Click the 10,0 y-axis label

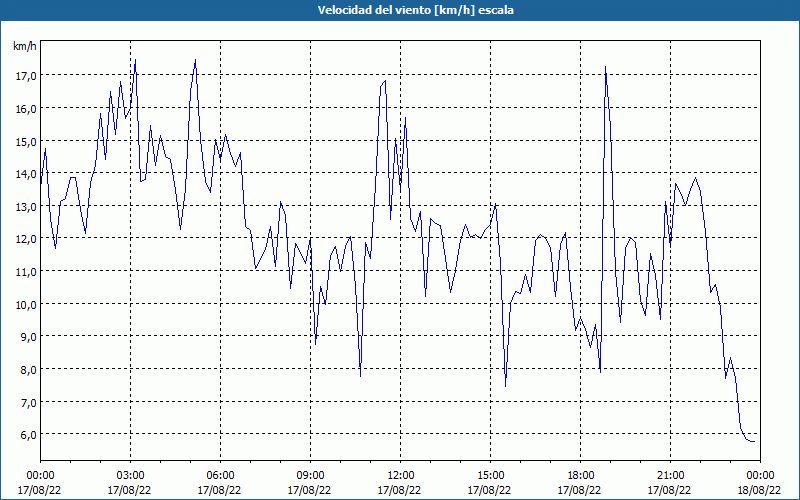tap(26, 305)
